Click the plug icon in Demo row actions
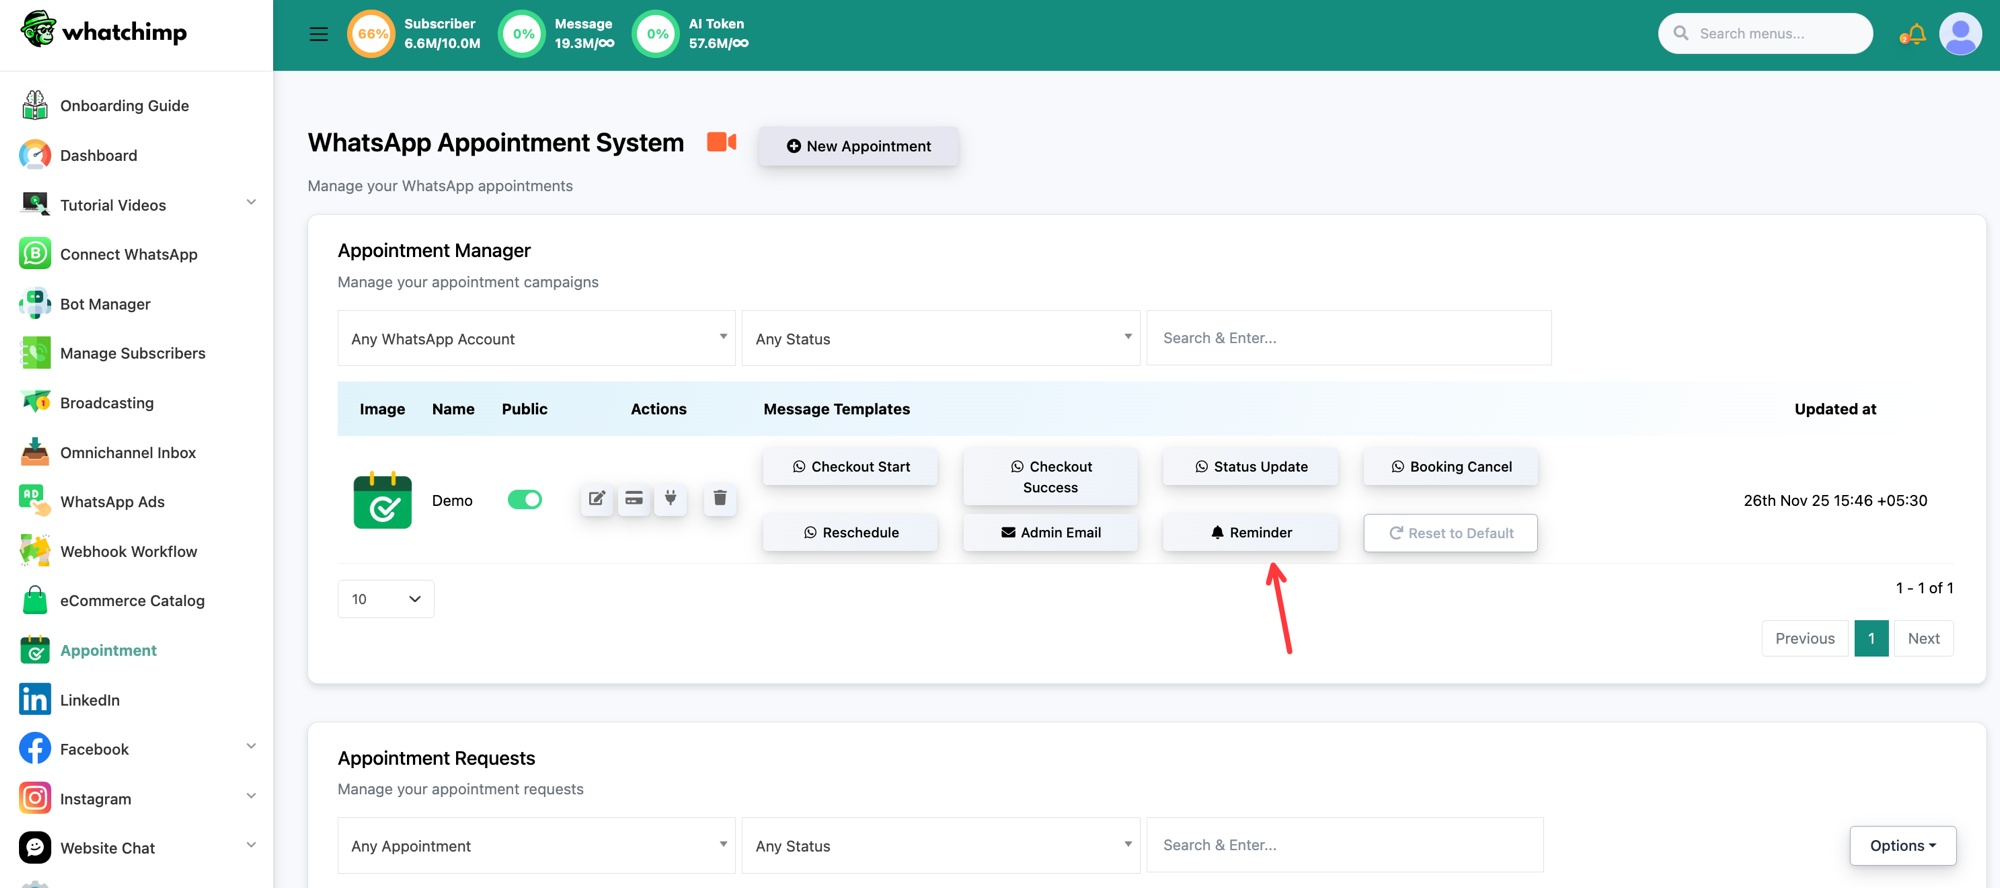 [x=671, y=498]
